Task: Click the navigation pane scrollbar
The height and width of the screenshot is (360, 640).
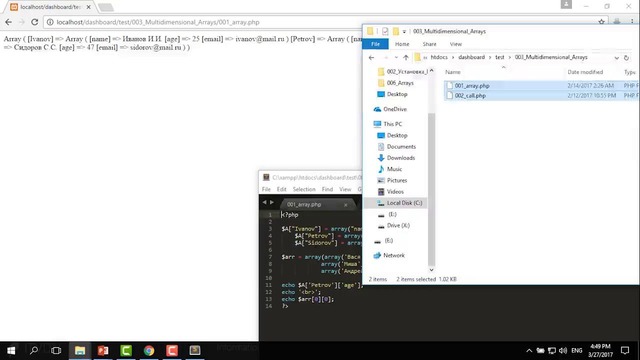Action: tap(431, 189)
